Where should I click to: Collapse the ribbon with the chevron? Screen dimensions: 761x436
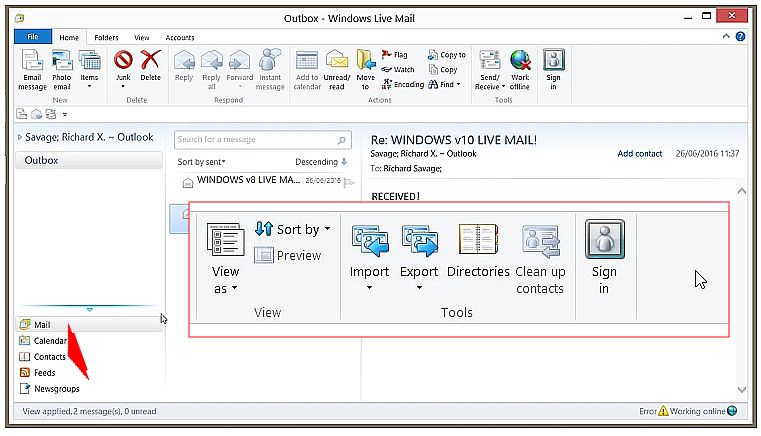726,36
